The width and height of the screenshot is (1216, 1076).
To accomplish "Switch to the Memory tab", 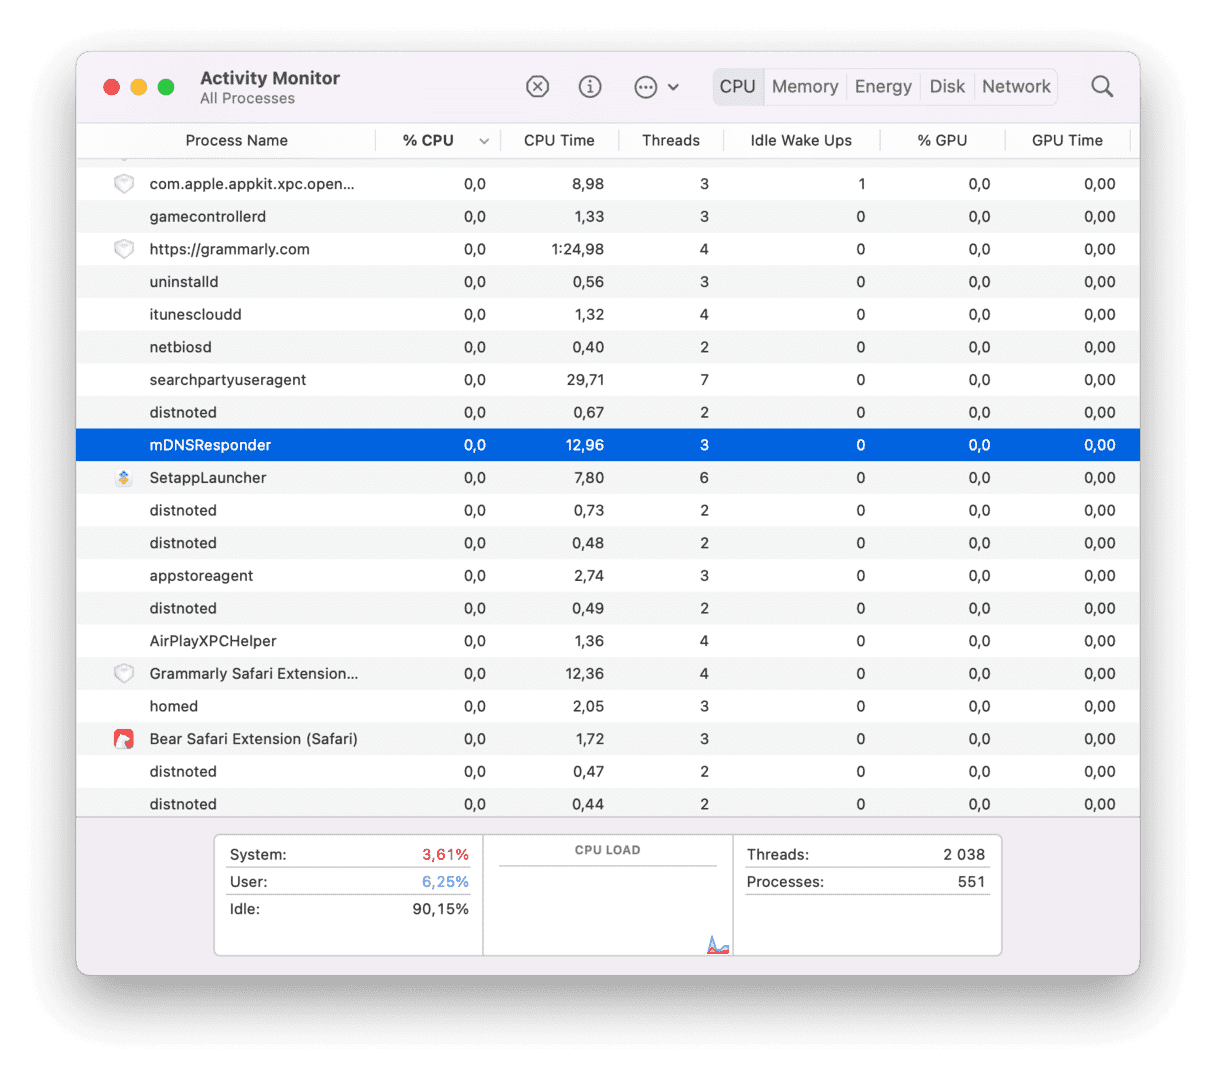I will 805,87.
